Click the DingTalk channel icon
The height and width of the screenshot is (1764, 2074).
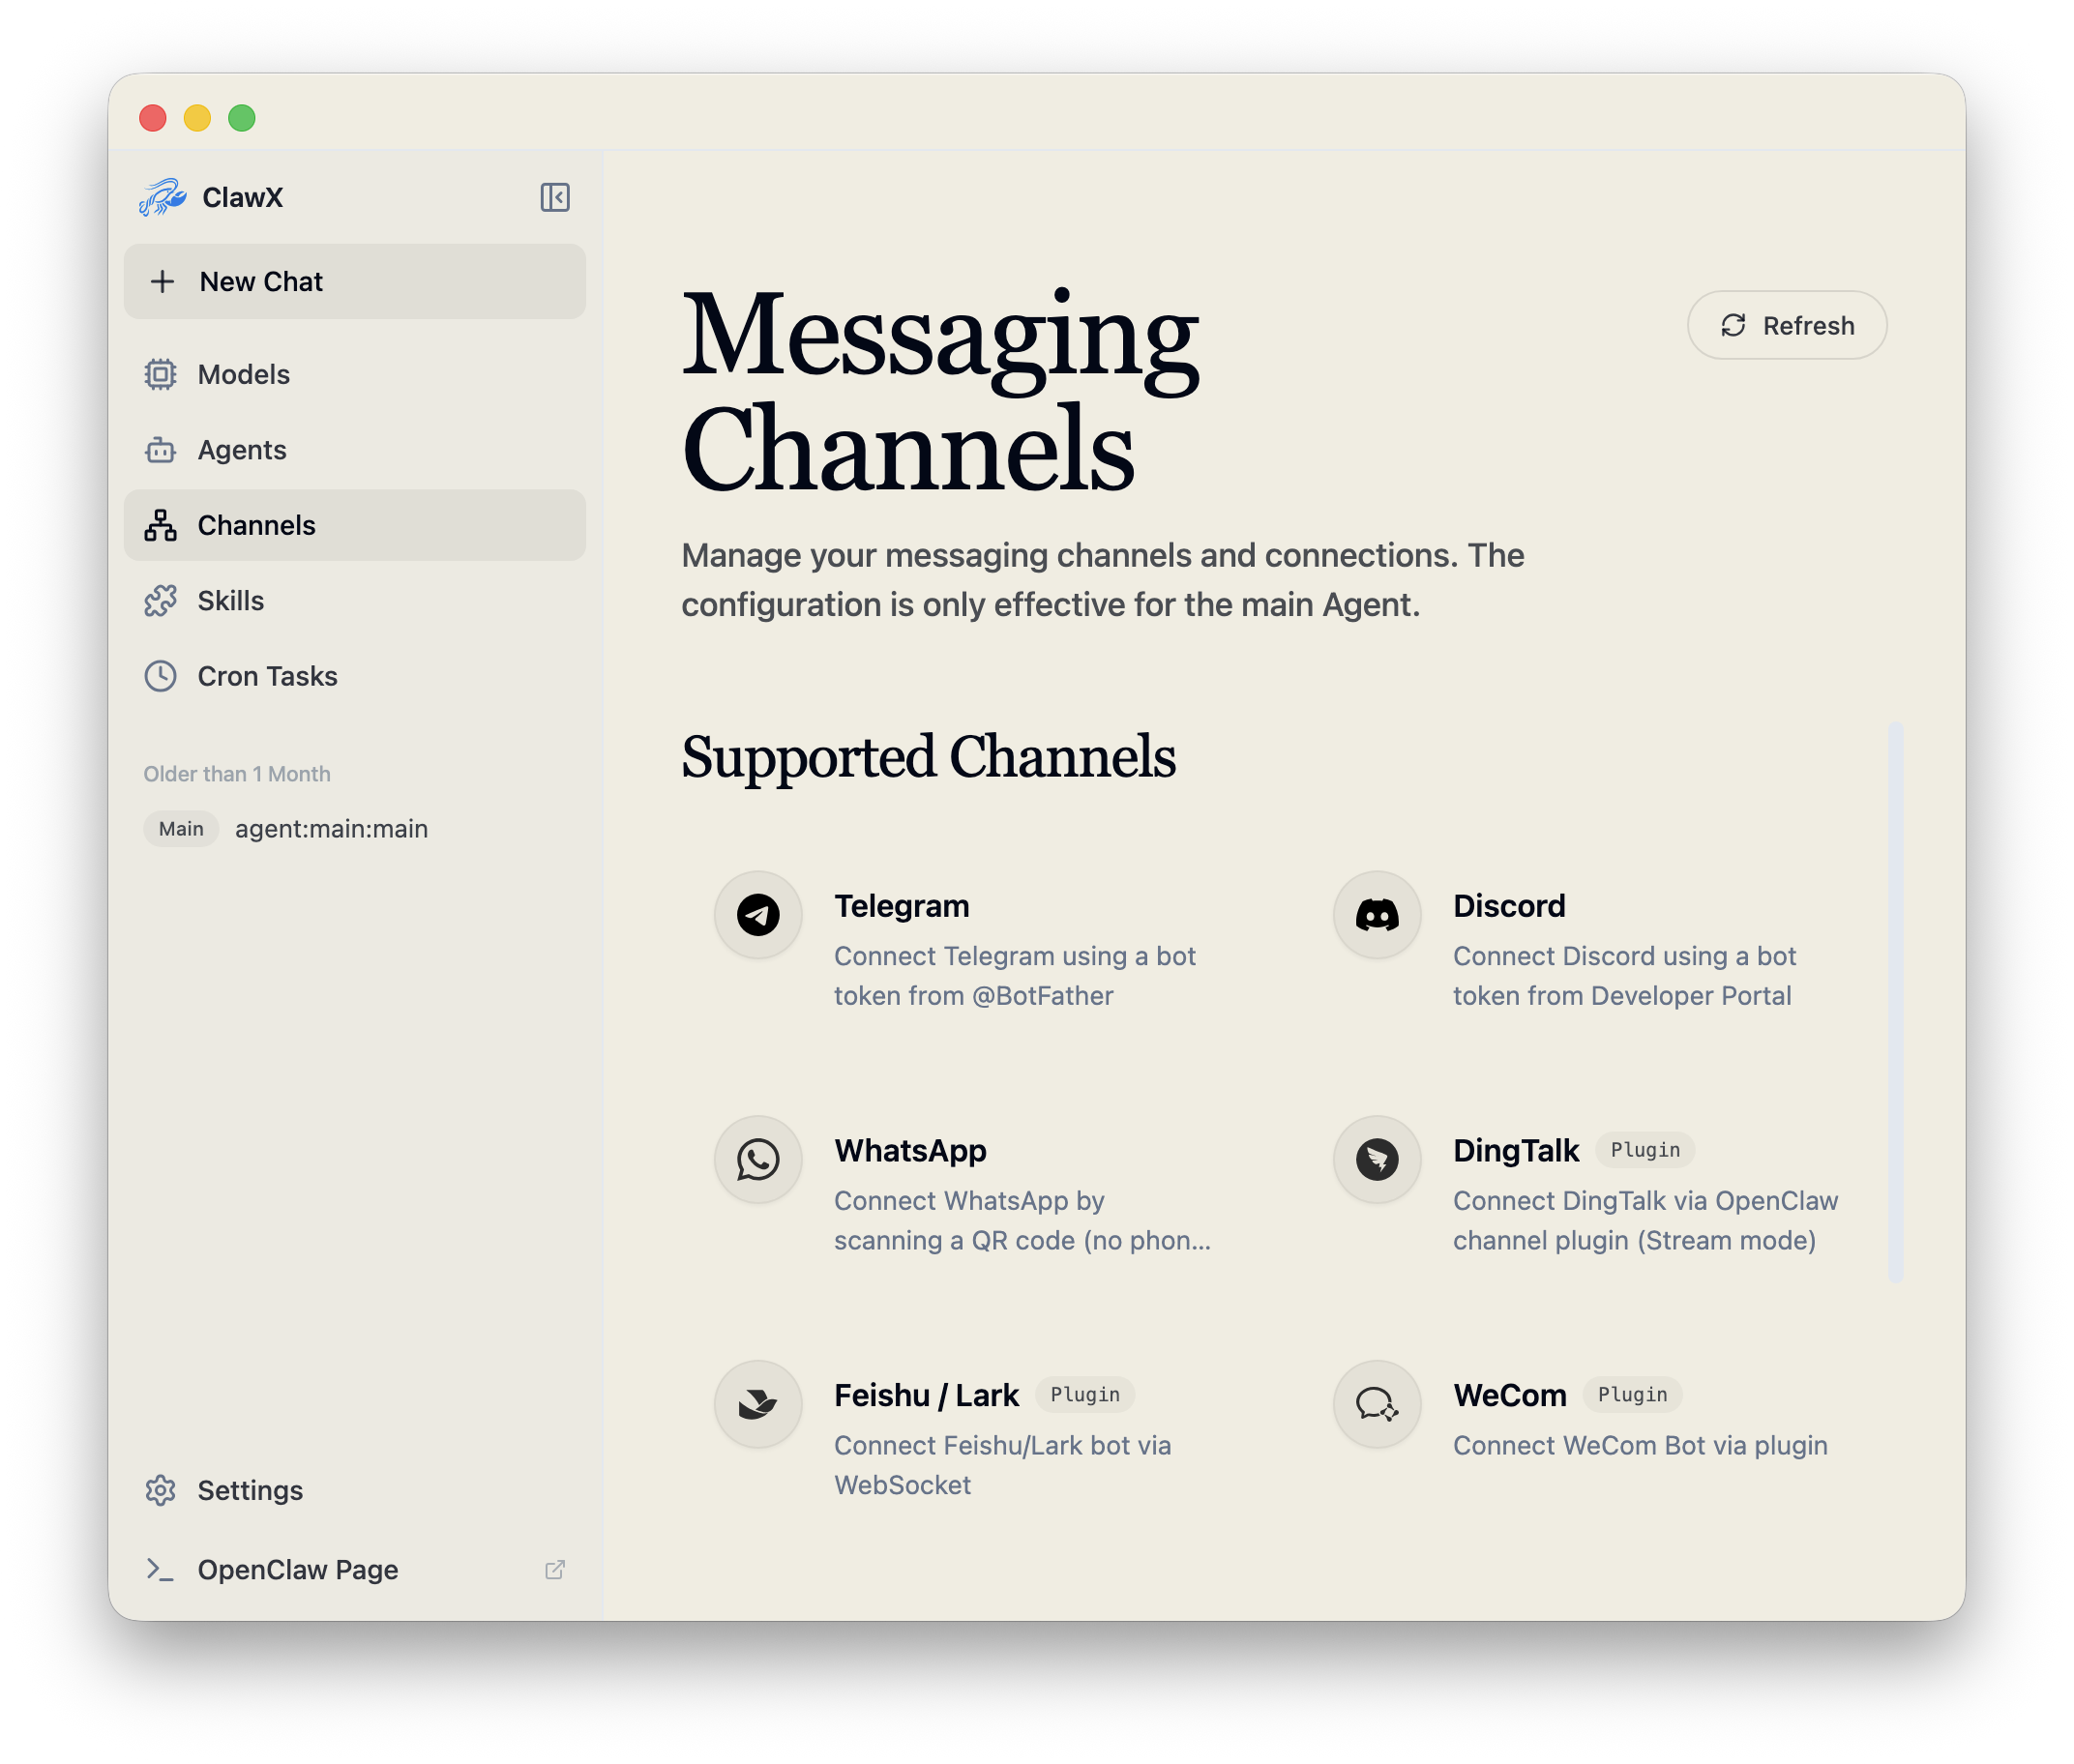tap(1376, 1159)
